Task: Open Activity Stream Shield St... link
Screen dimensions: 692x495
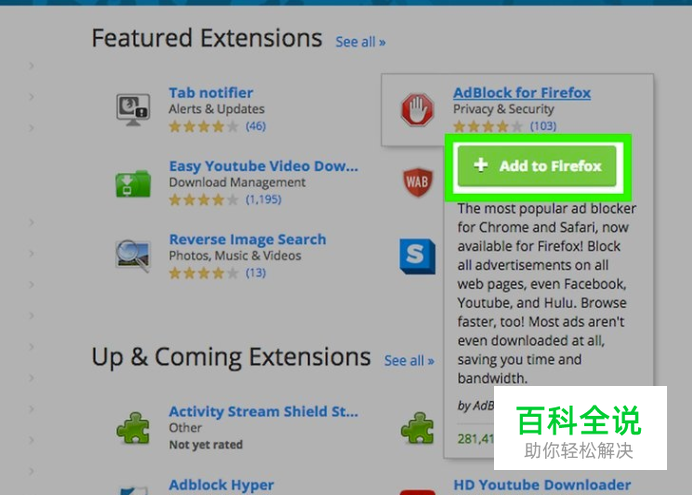Action: (263, 411)
